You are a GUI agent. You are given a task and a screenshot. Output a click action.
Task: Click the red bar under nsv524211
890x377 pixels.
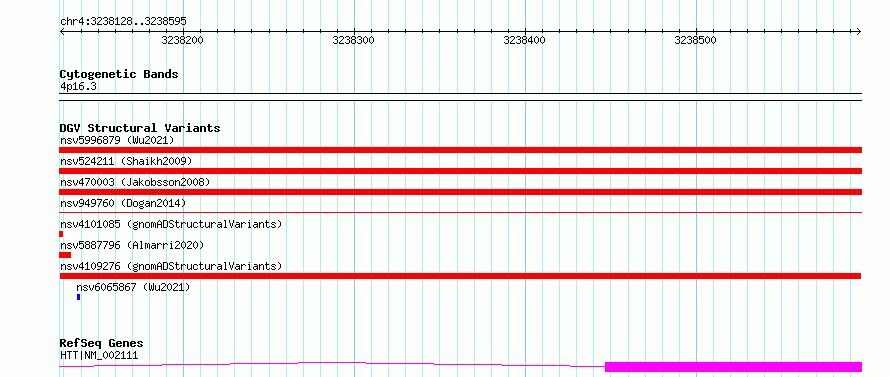[460, 171]
